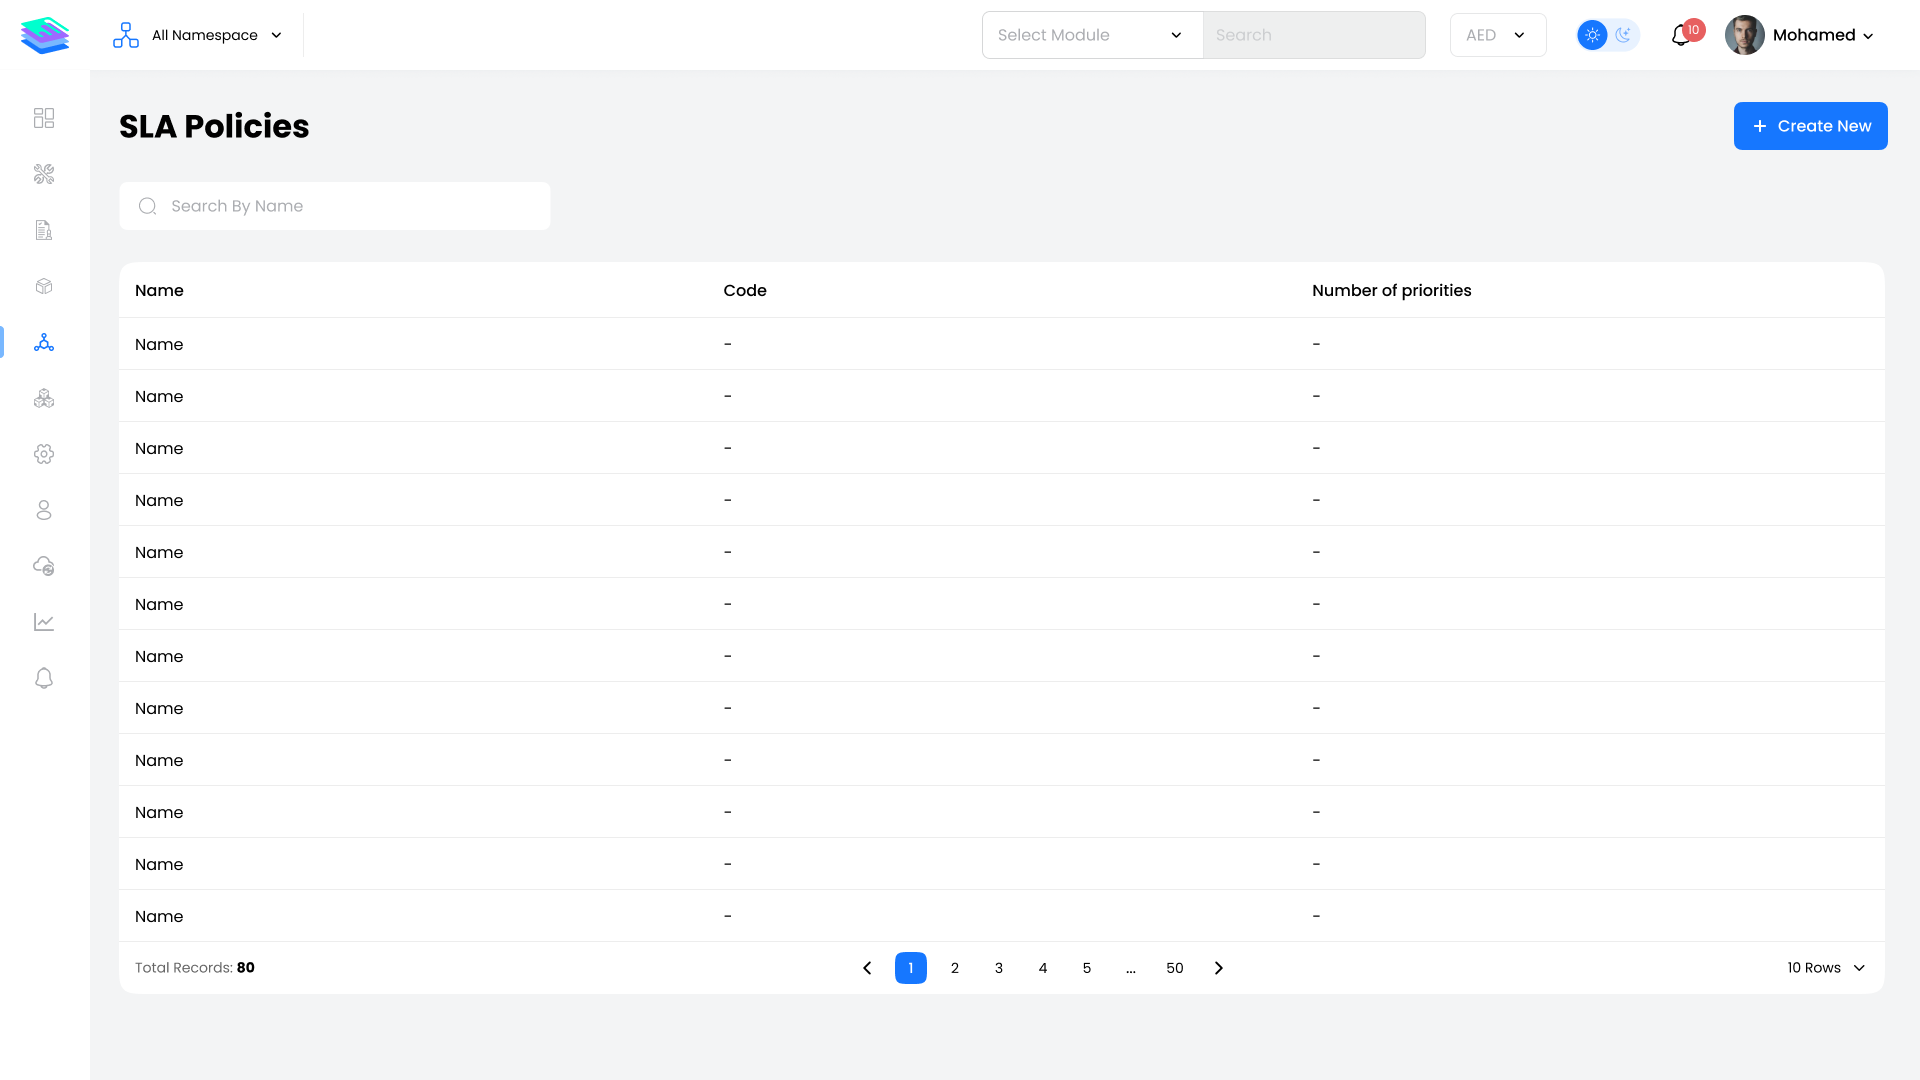This screenshot has height=1080, width=1920.
Task: Go to next page arrow
Action: coord(1219,968)
